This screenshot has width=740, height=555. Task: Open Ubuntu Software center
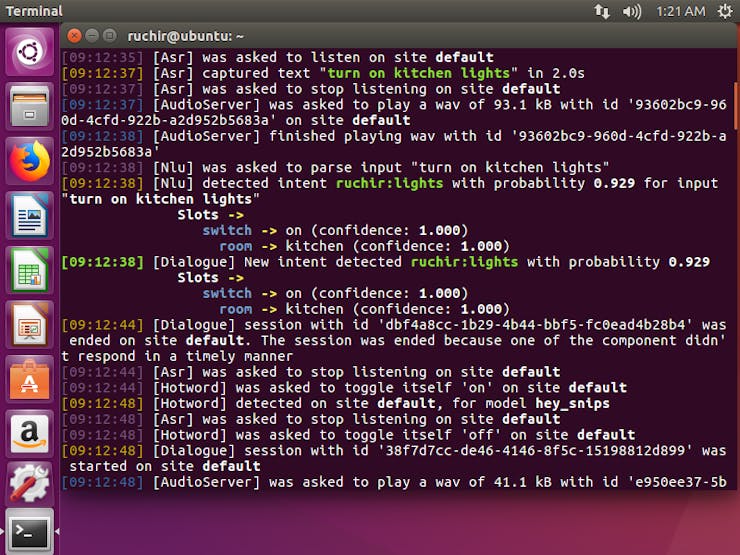(x=29, y=380)
